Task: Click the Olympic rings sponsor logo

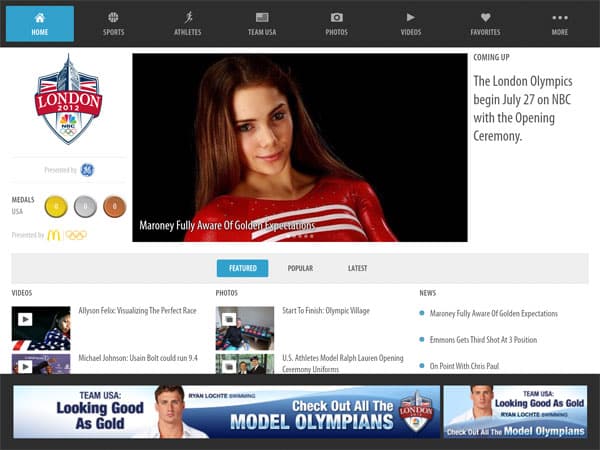Action: coord(76,235)
